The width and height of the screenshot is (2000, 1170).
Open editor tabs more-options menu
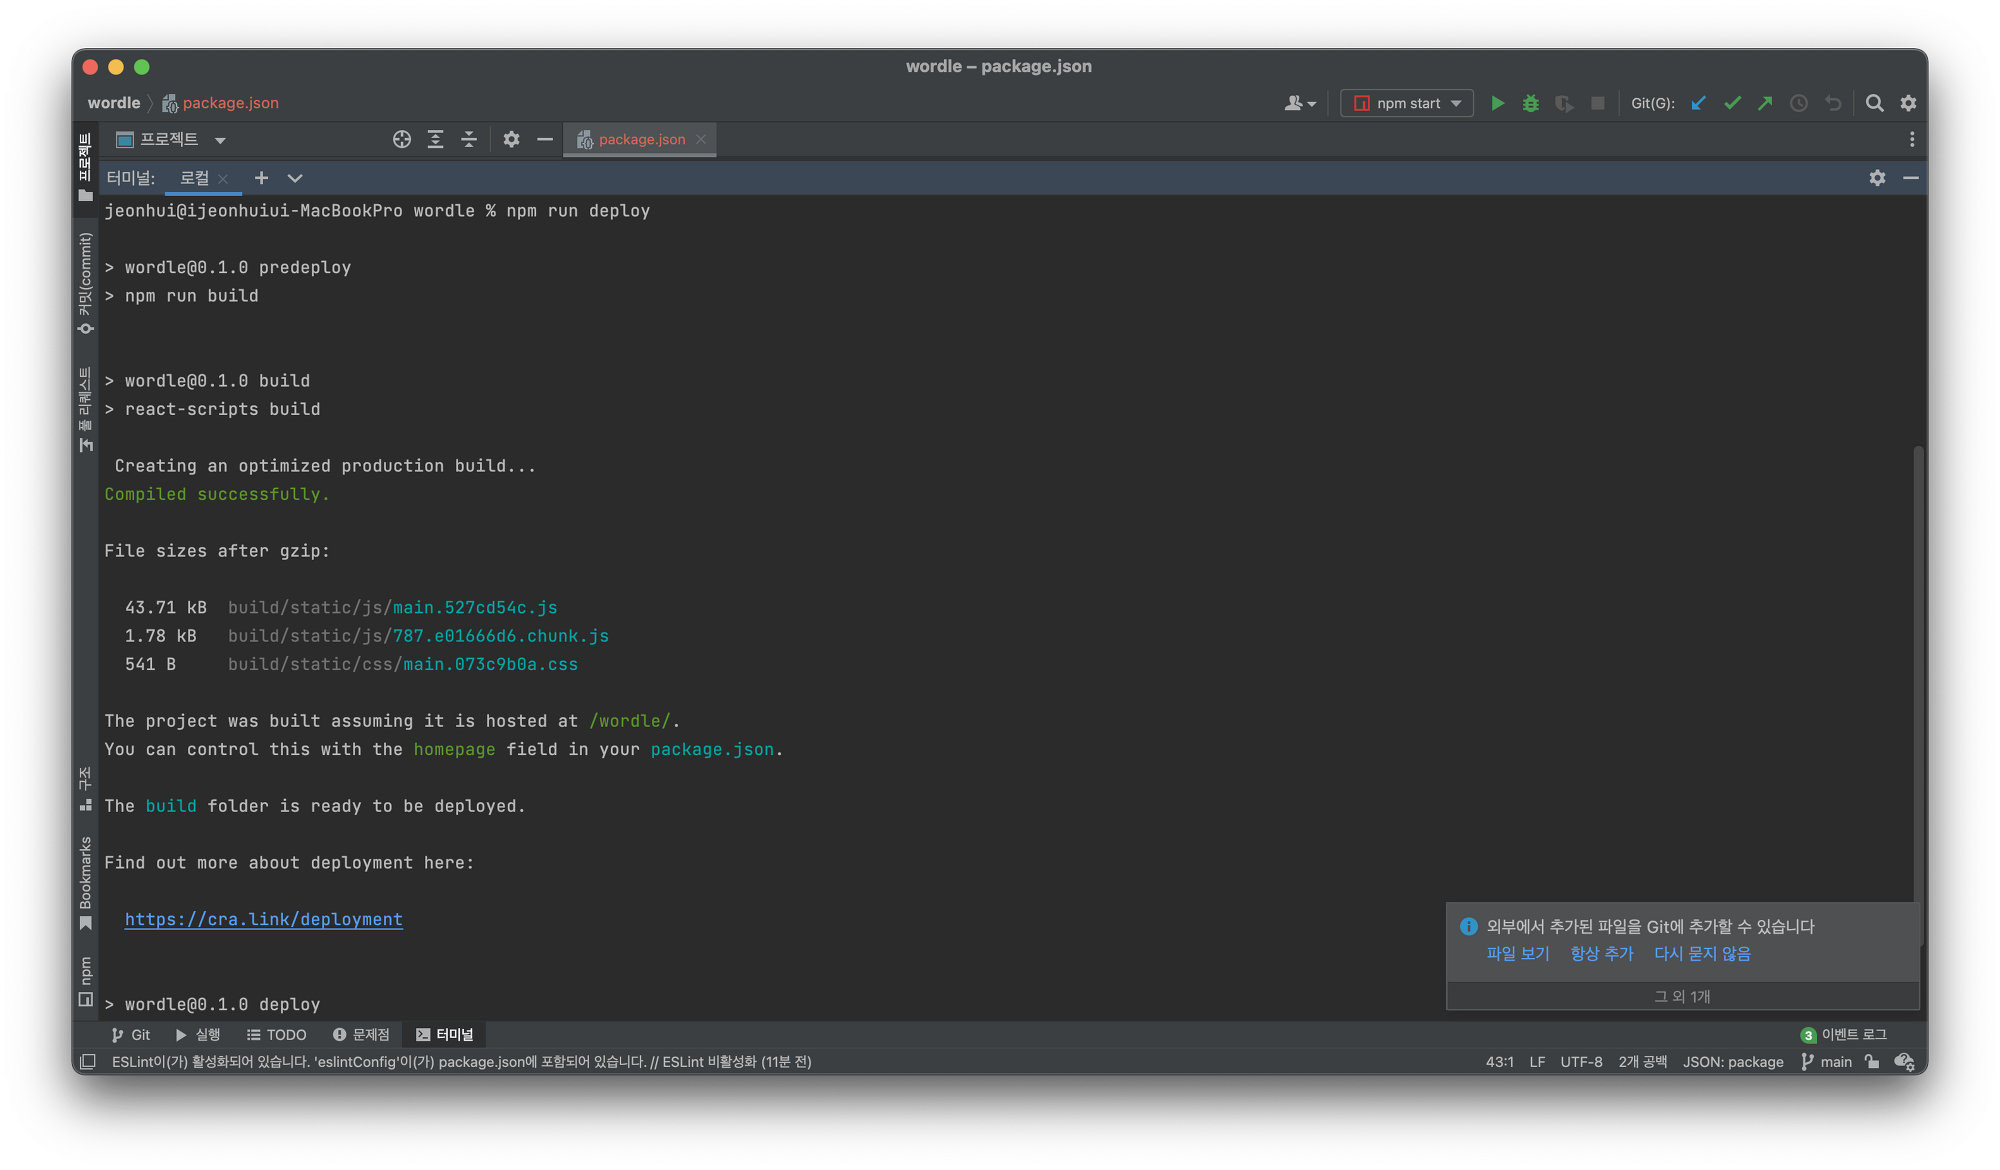click(x=1911, y=139)
